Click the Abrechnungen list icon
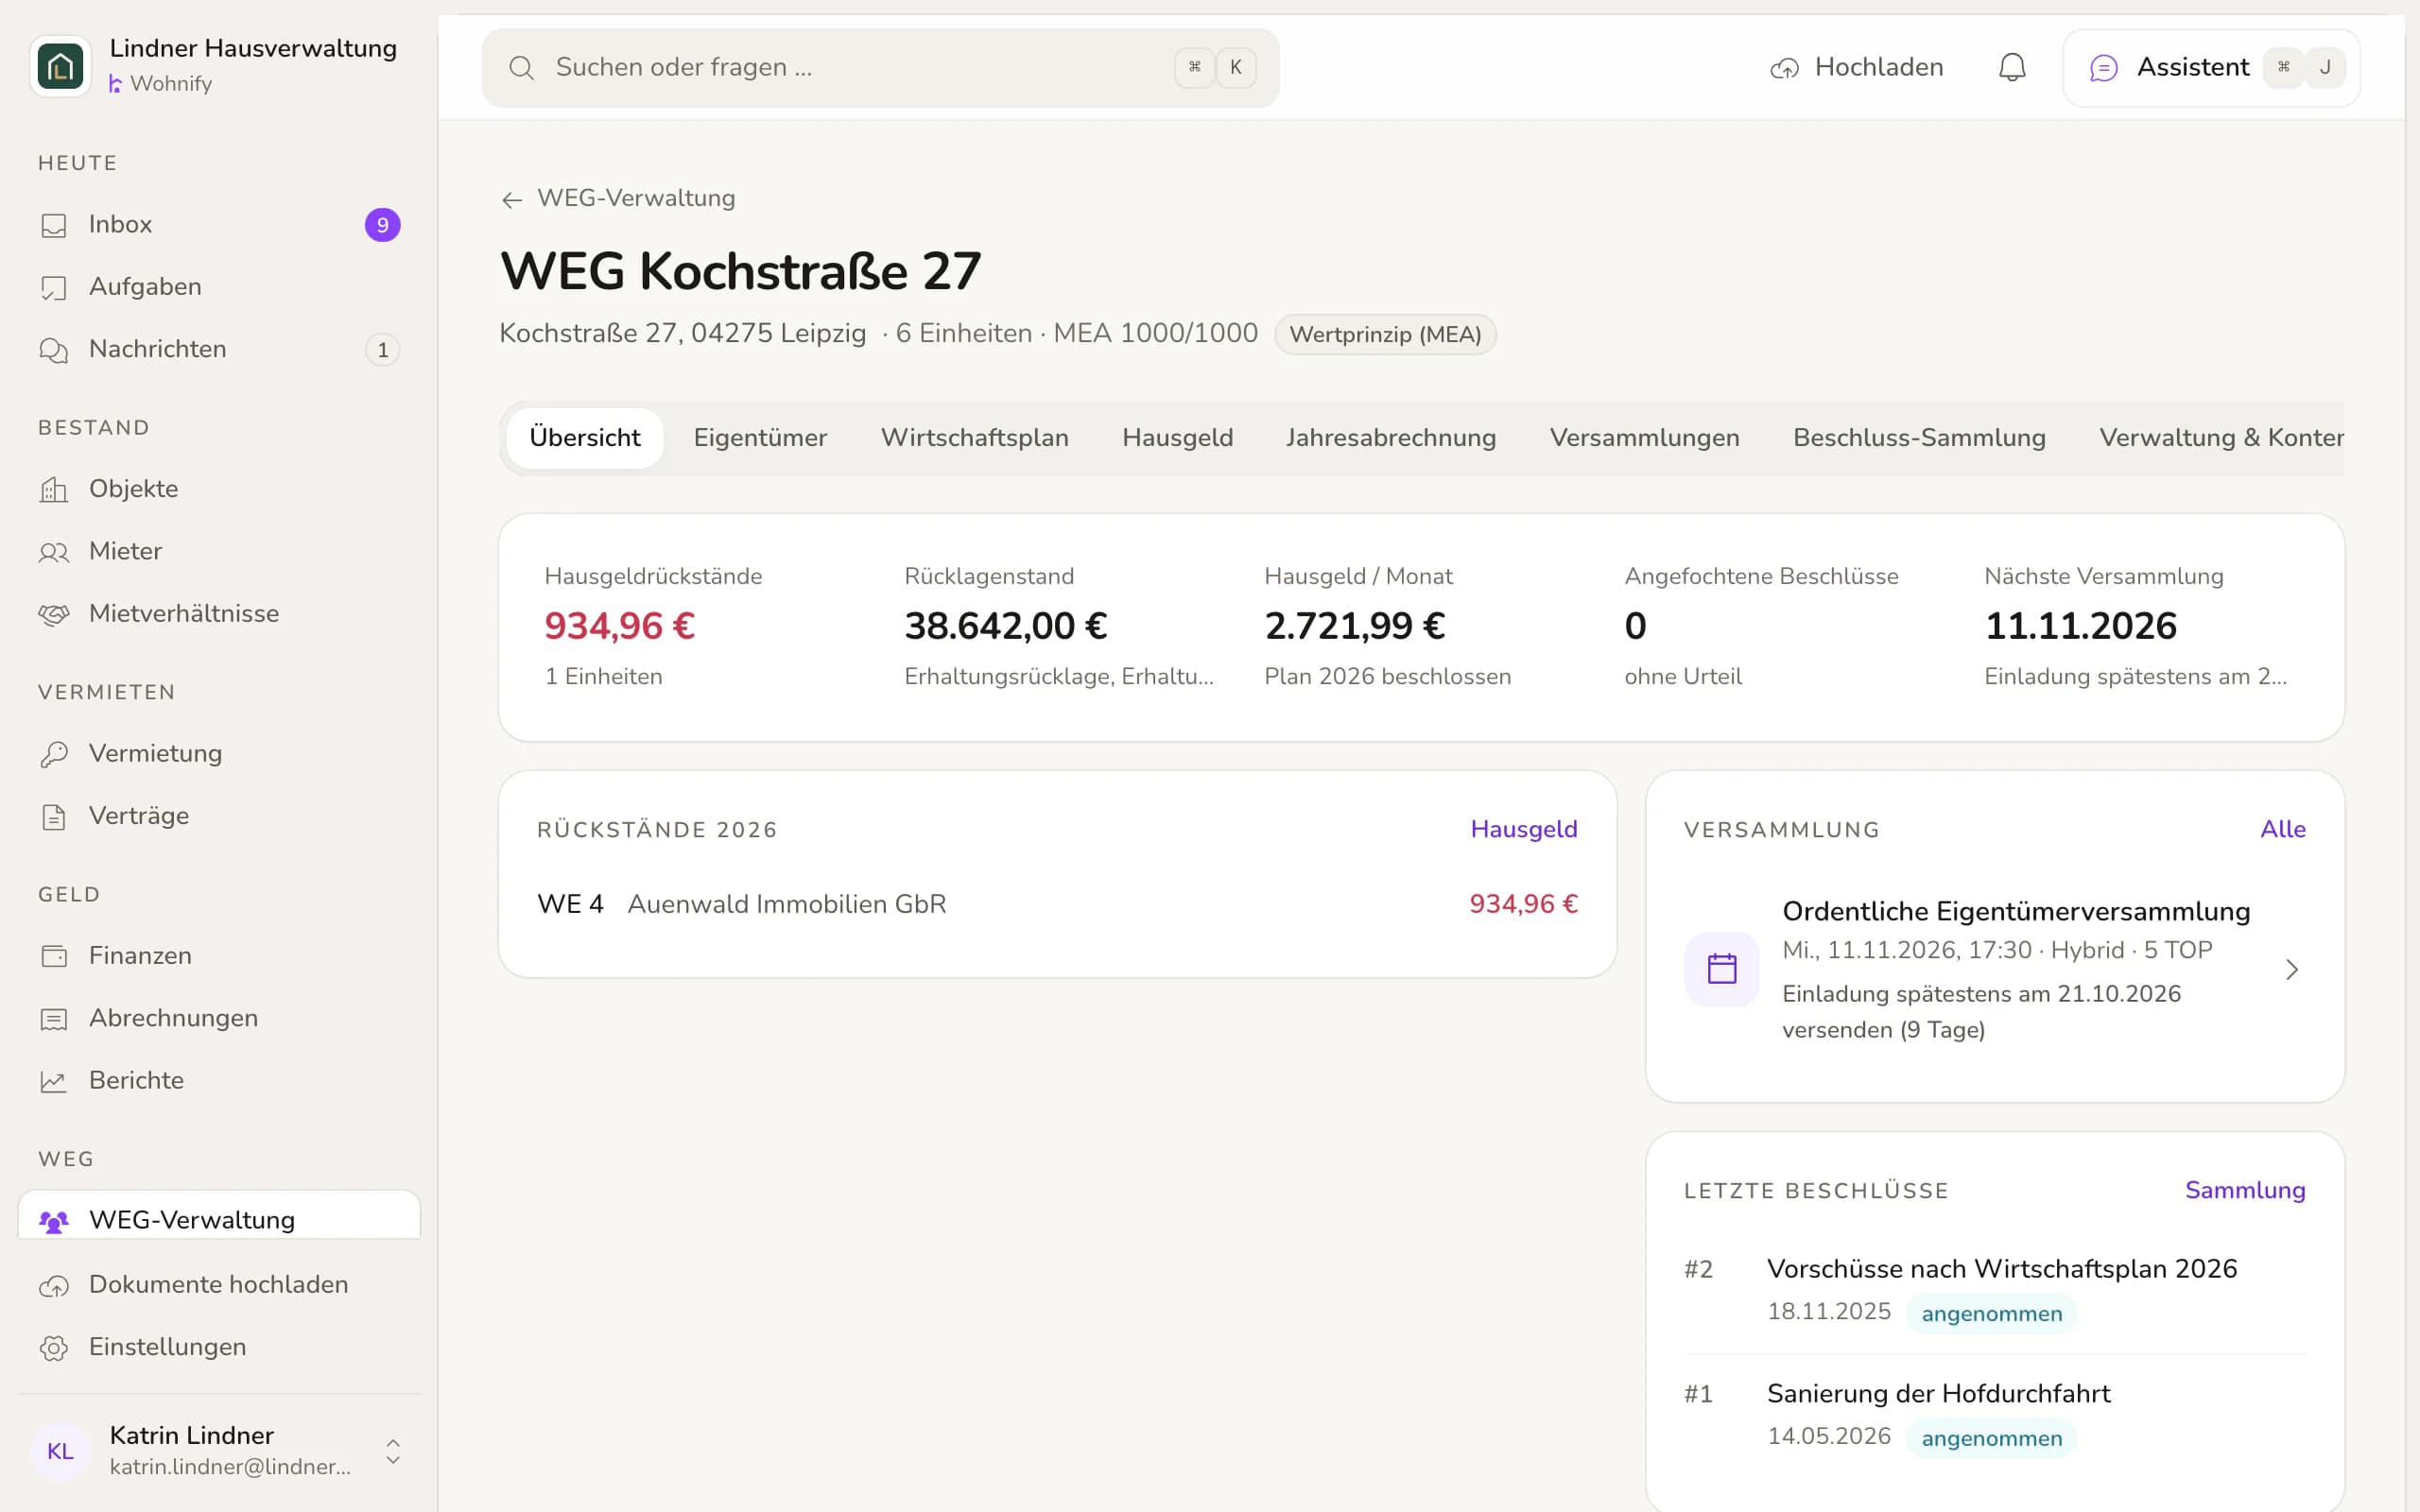Screen dimensions: 2420x1512 pos(54,1019)
